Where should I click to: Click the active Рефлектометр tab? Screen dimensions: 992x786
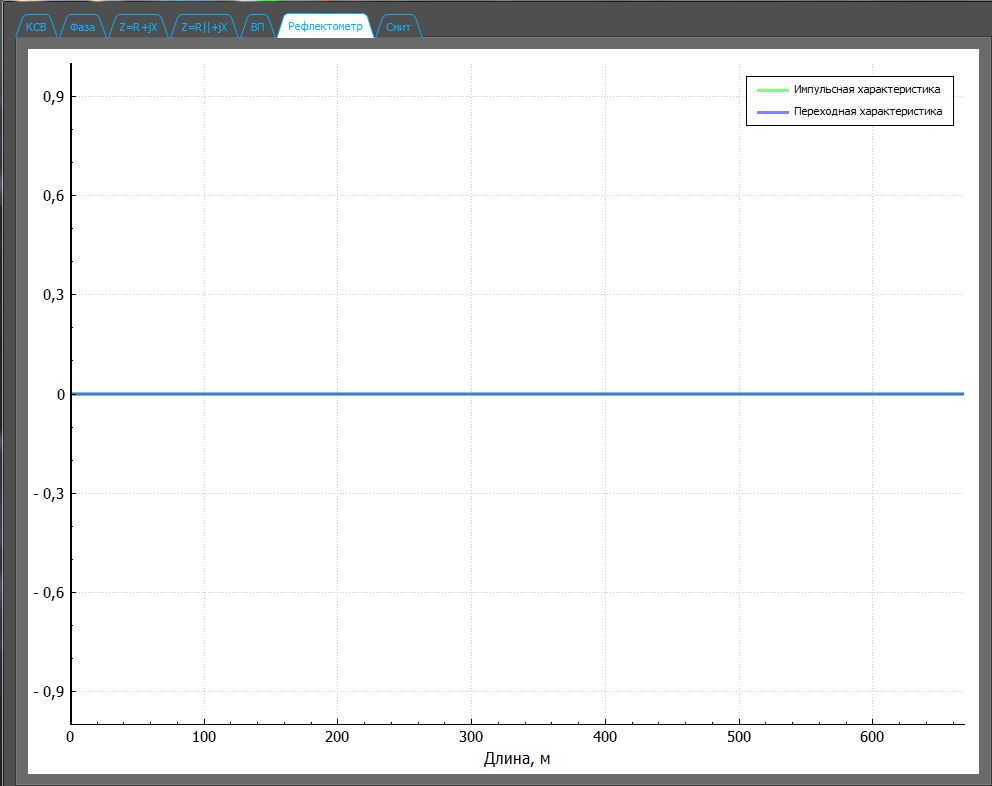click(x=325, y=28)
